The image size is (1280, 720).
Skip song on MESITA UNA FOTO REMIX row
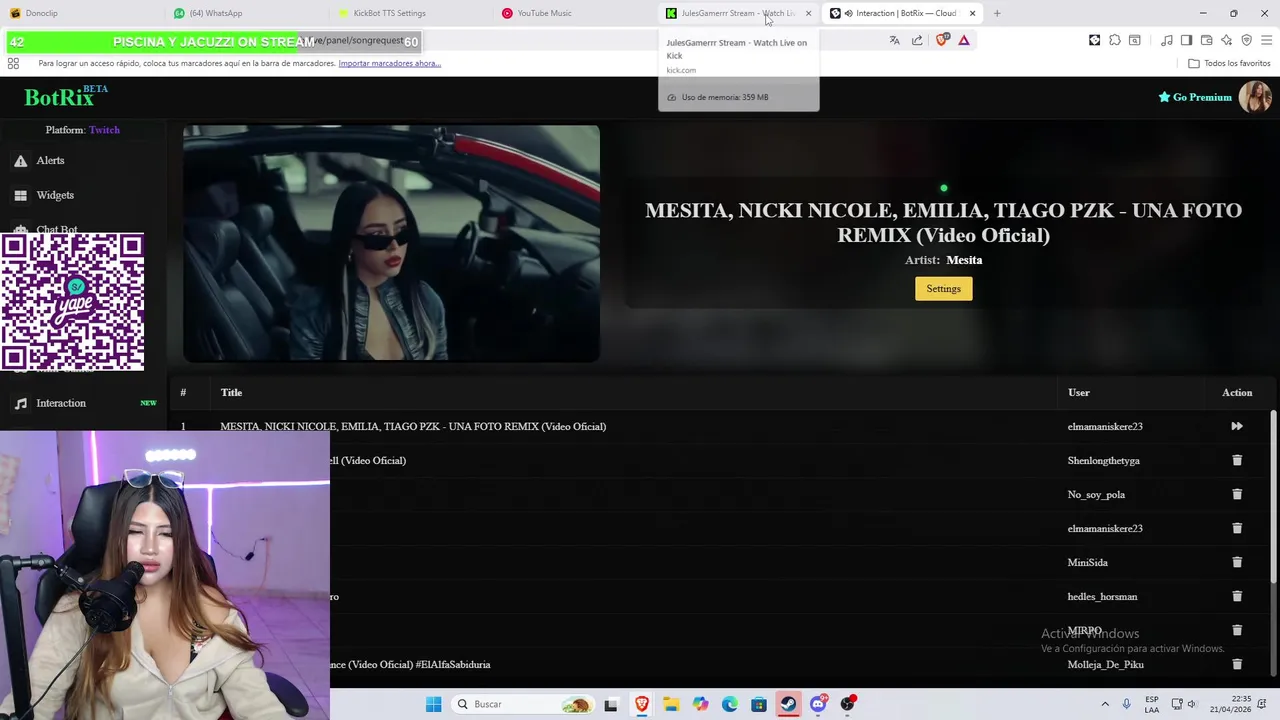(1237, 426)
